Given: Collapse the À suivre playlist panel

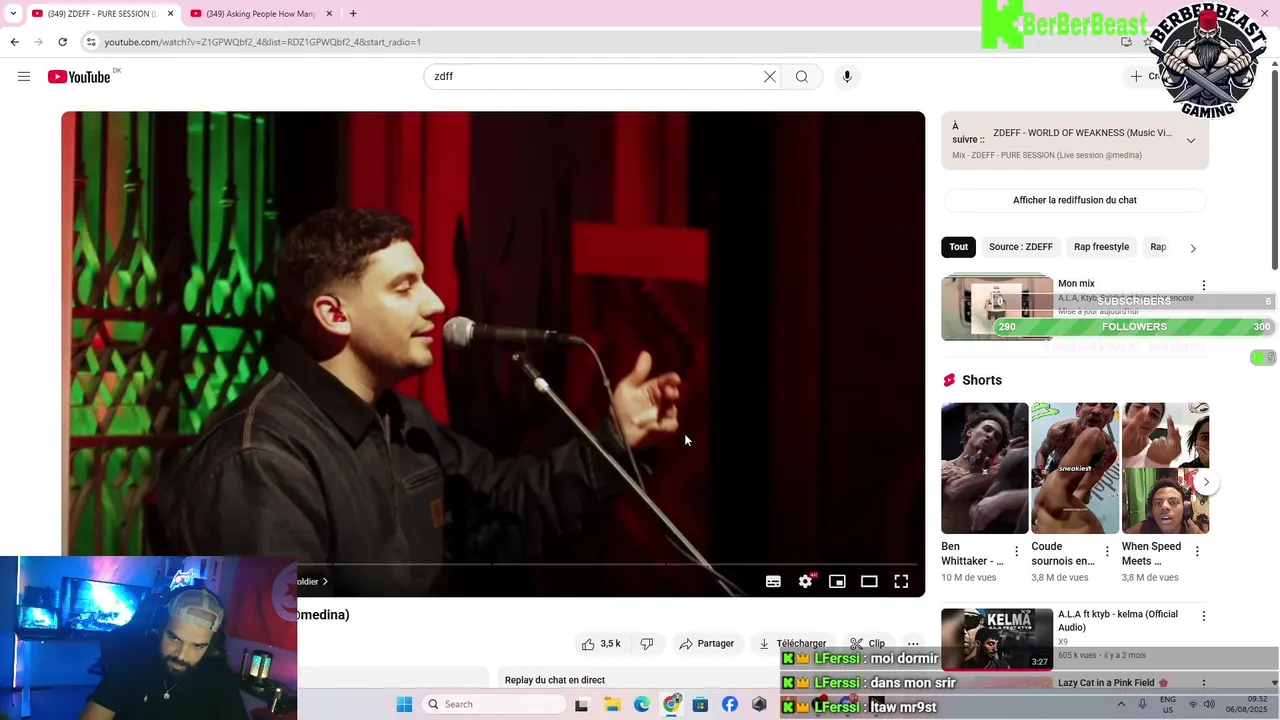Looking at the screenshot, I should point(1191,141).
